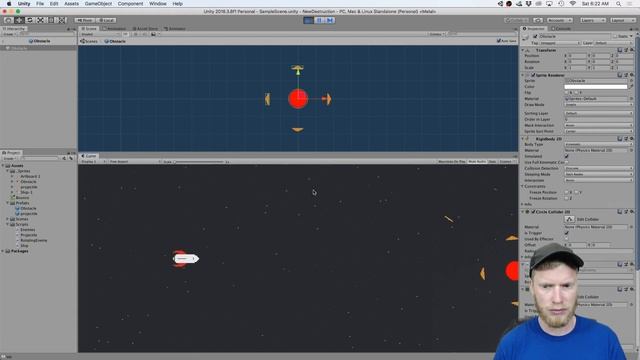Toggle Is Trigger checkbox in Circle Collider
The image size is (640, 360).
(567, 233)
